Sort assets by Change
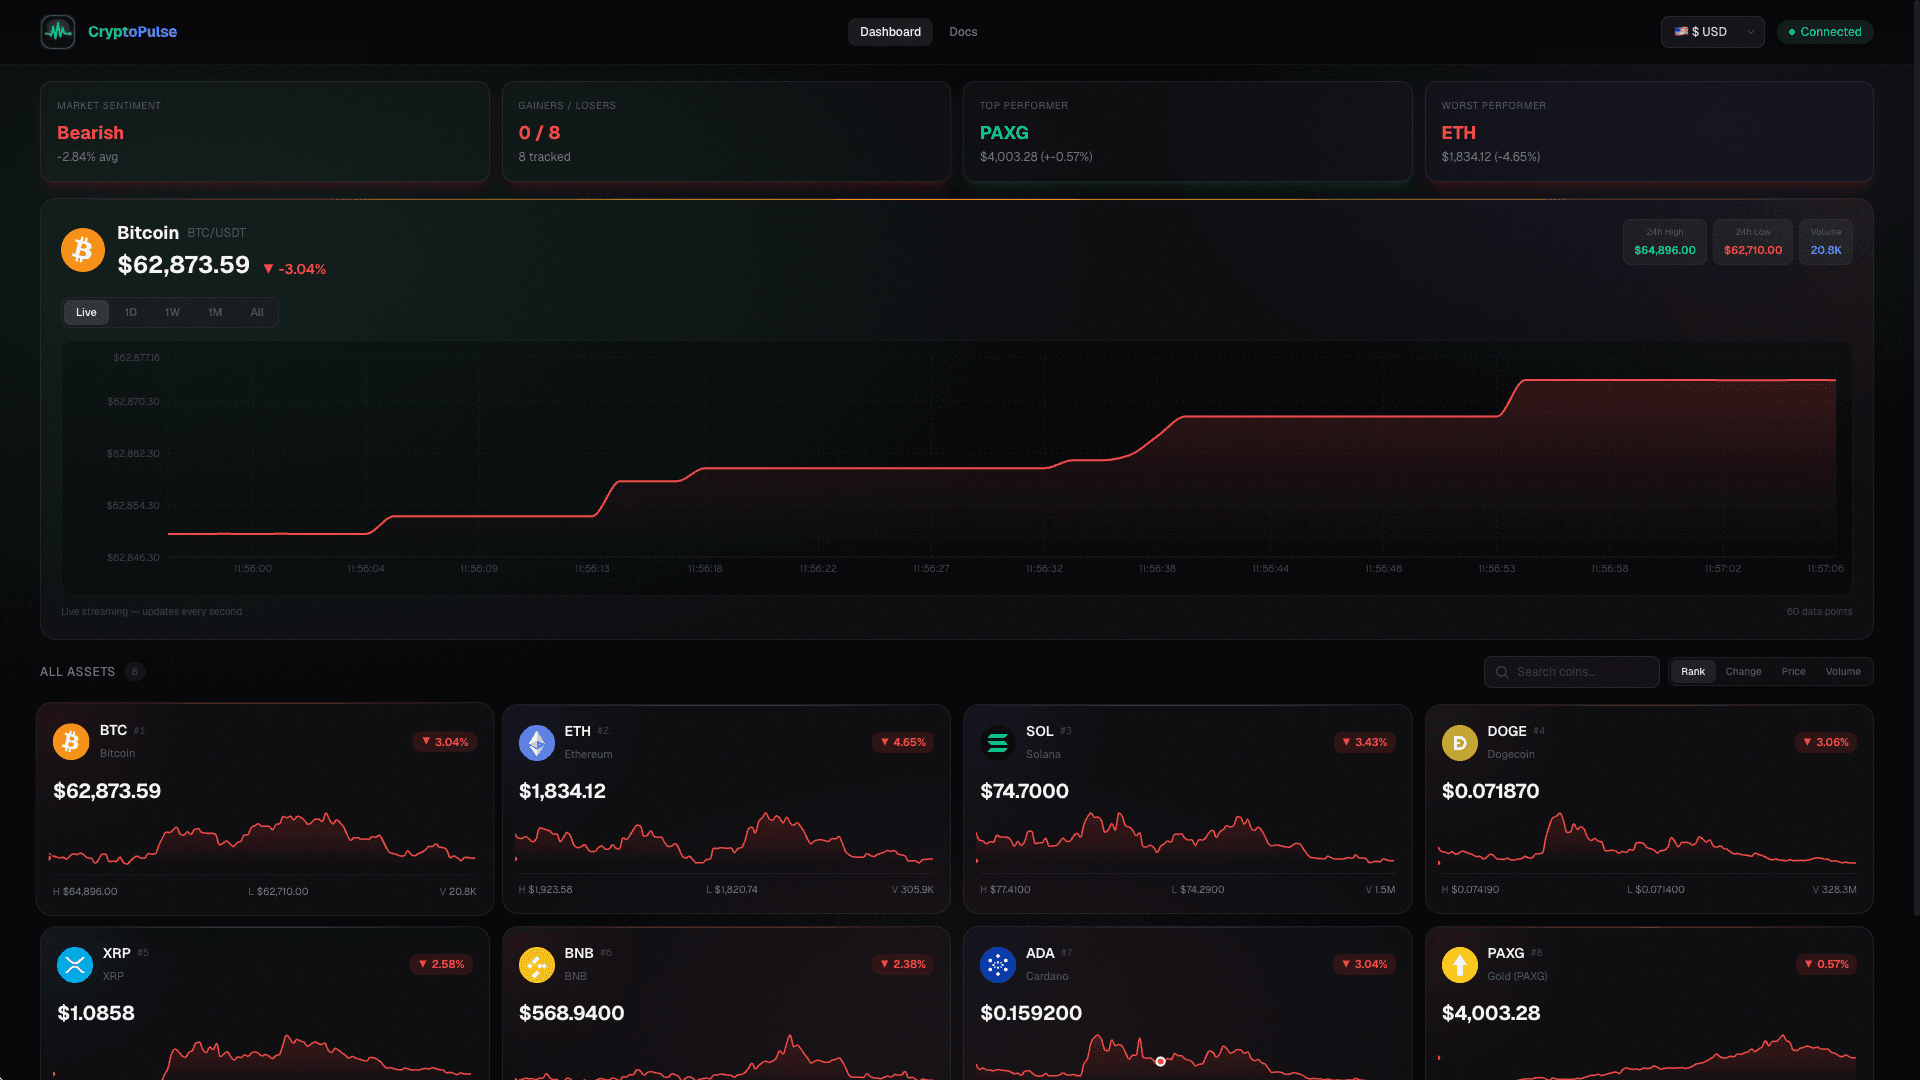This screenshot has width=1920, height=1080. tap(1743, 672)
